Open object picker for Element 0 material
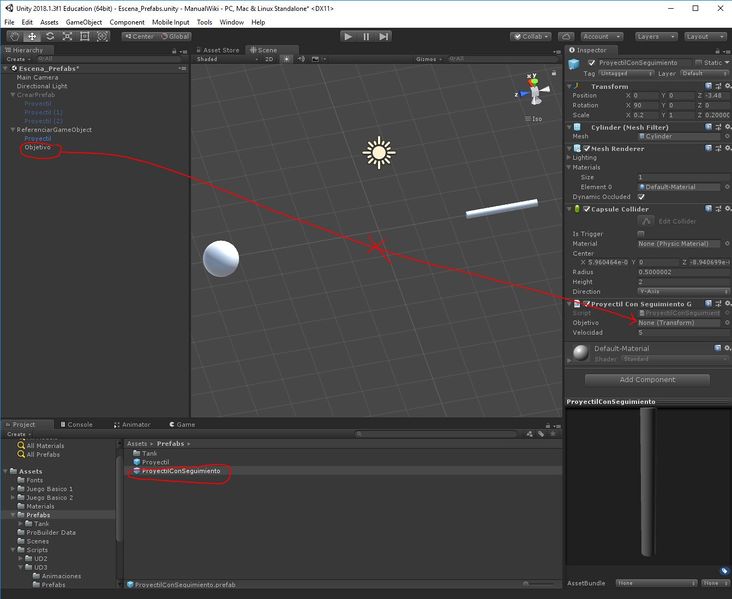 coord(727,187)
